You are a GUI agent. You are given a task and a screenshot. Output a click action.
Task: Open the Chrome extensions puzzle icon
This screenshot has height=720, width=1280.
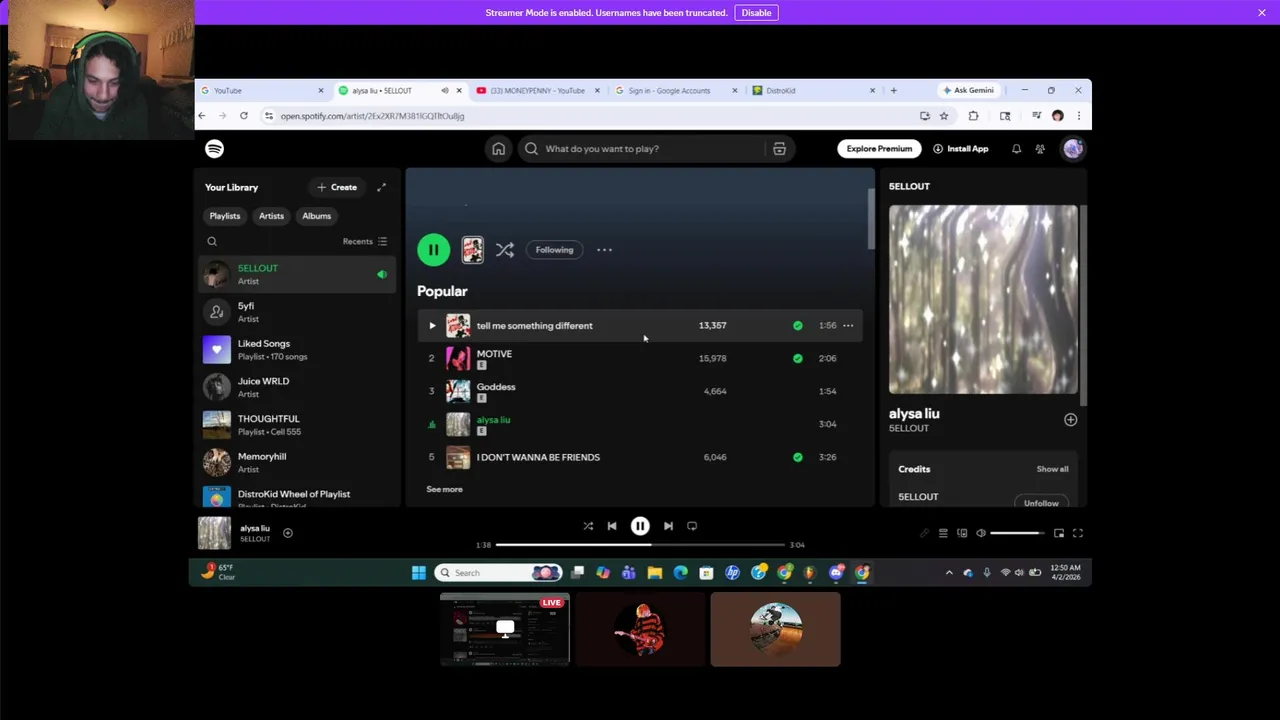(x=973, y=116)
